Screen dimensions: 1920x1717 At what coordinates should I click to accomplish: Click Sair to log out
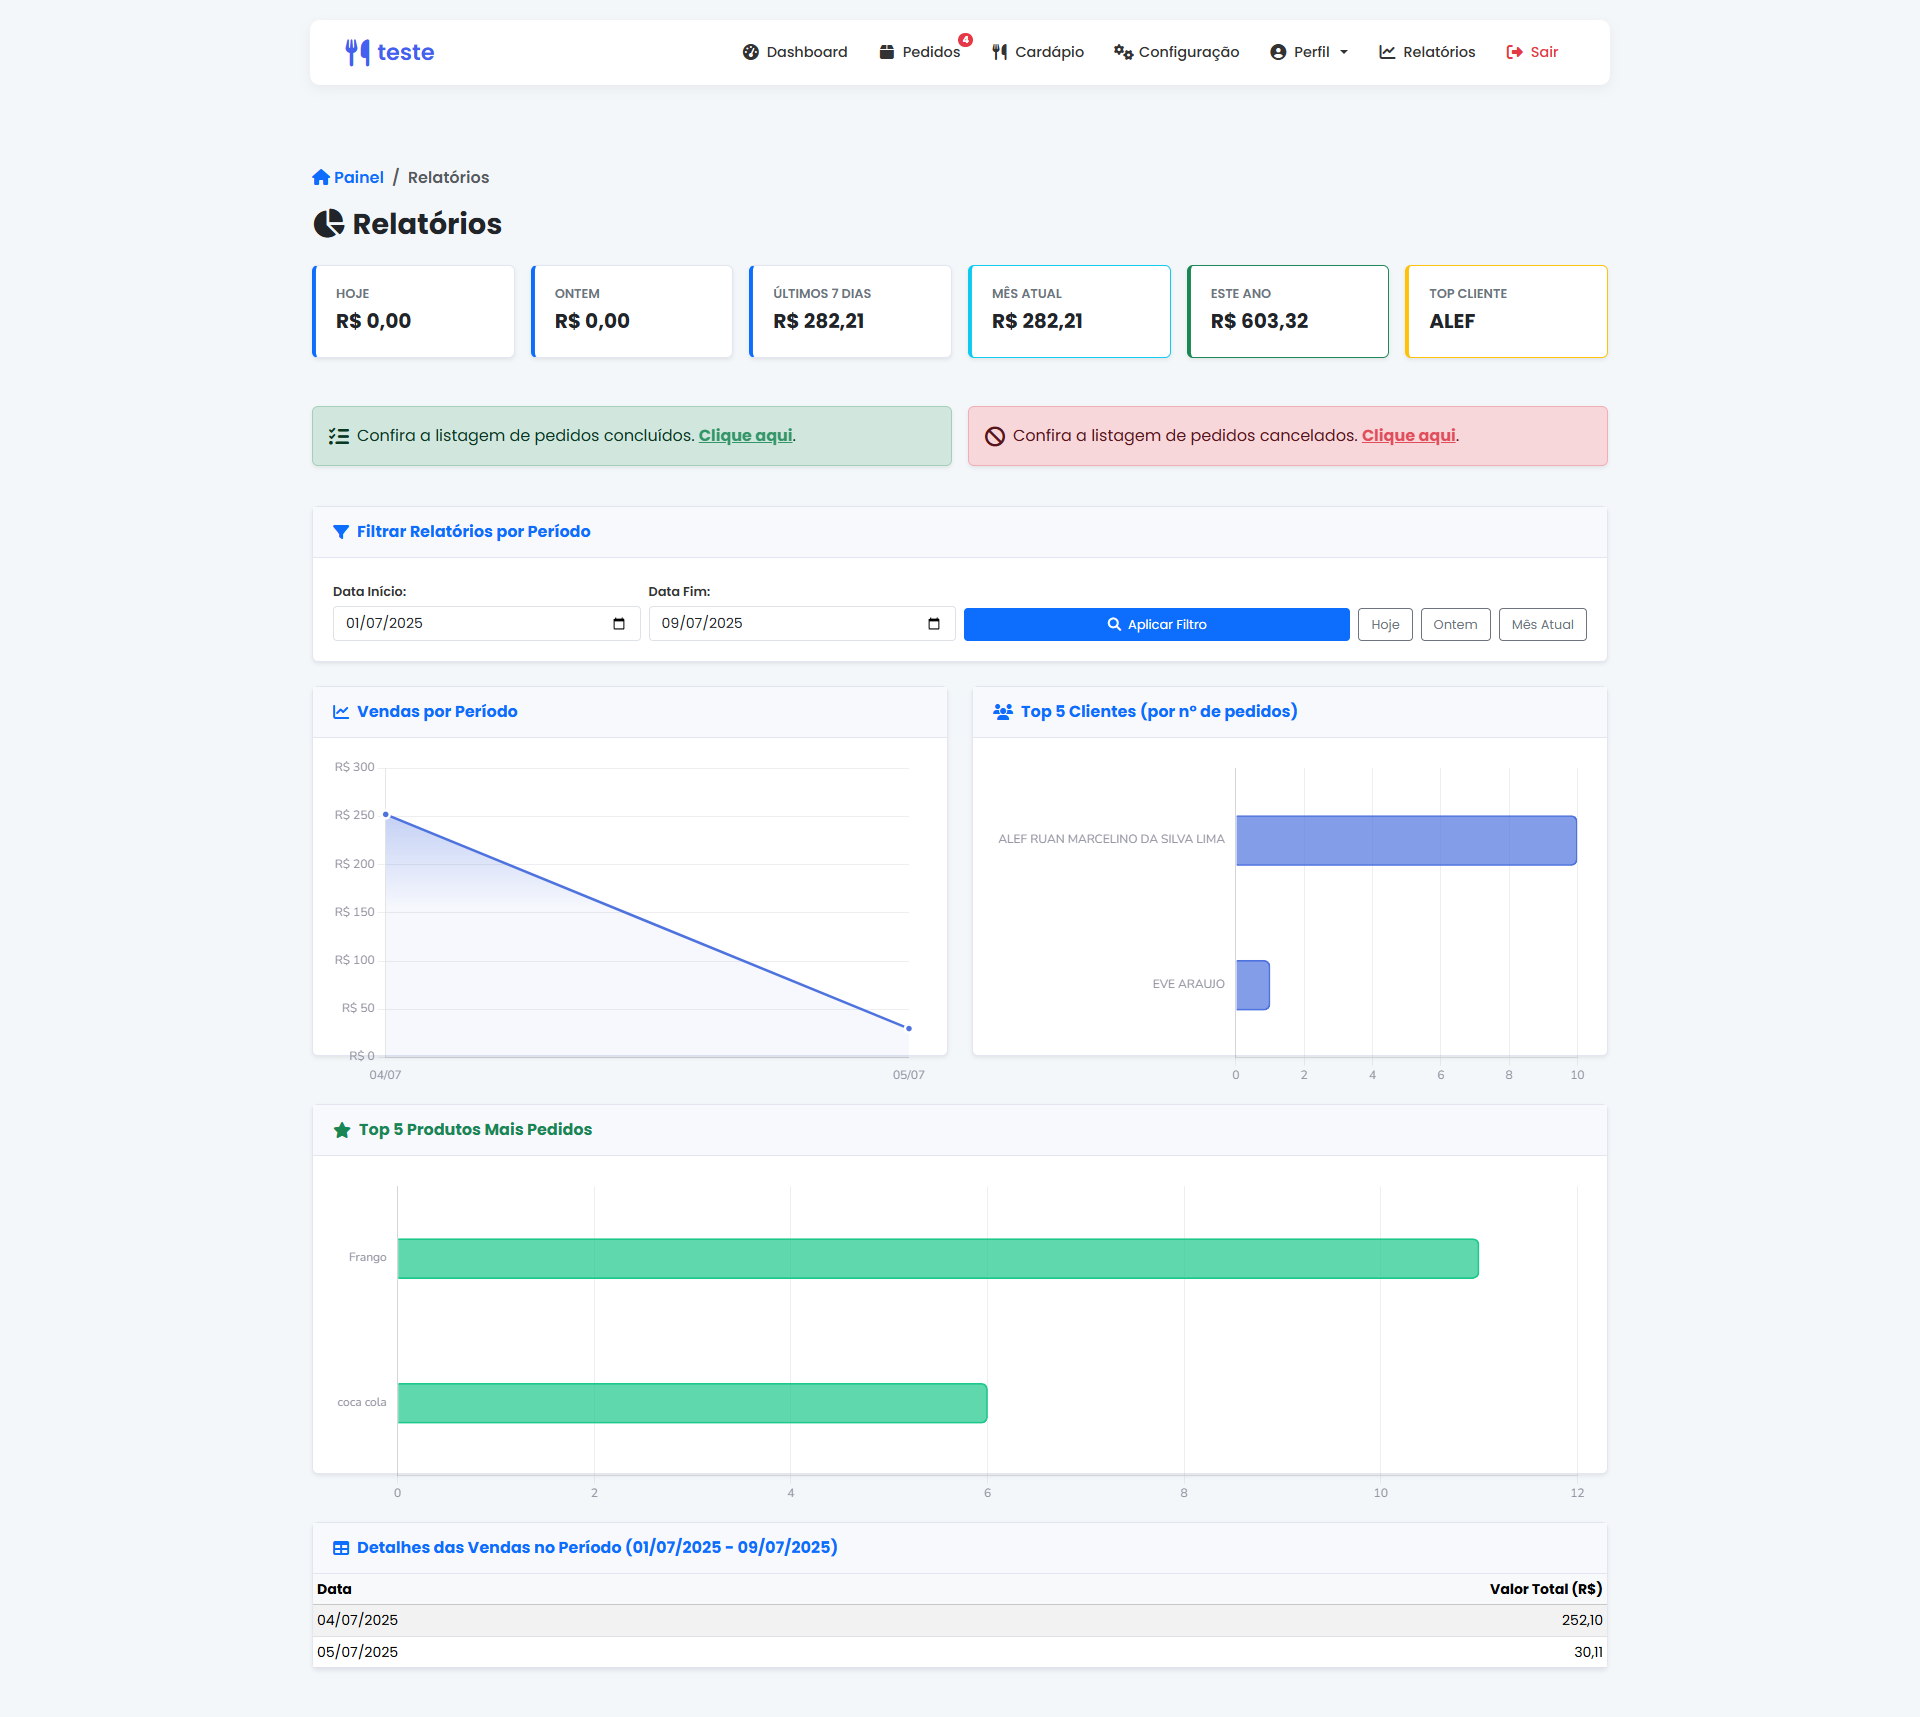(x=1532, y=52)
